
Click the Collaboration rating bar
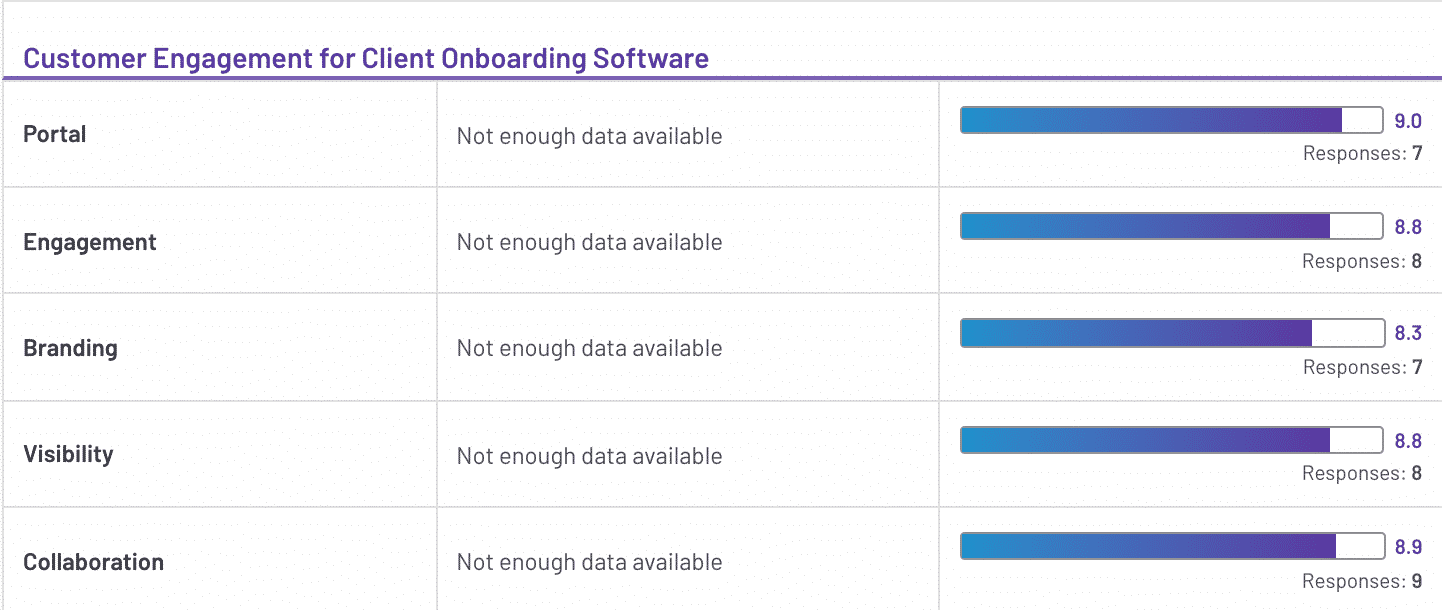coord(1172,546)
